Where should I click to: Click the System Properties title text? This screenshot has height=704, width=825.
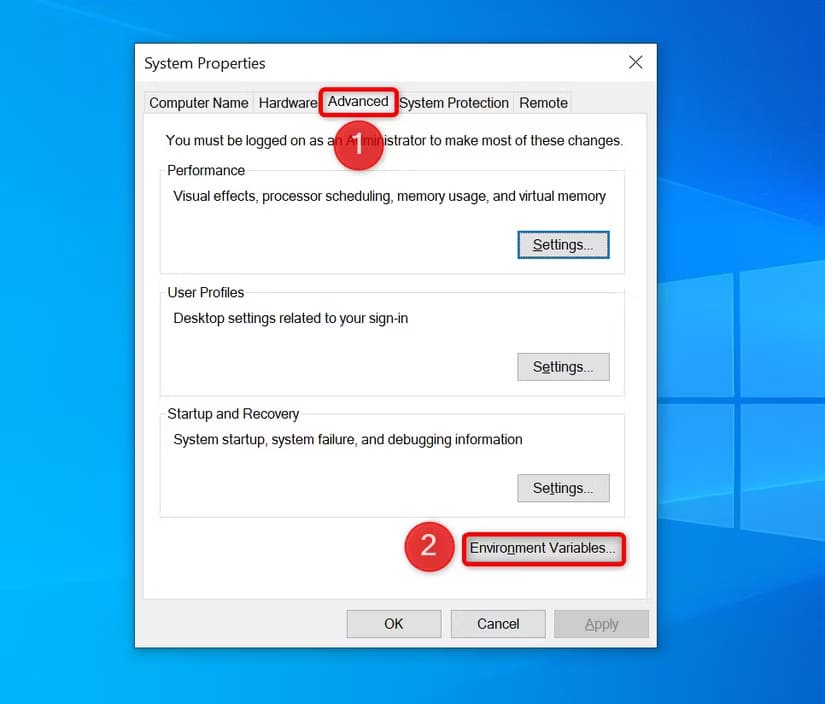[x=205, y=63]
